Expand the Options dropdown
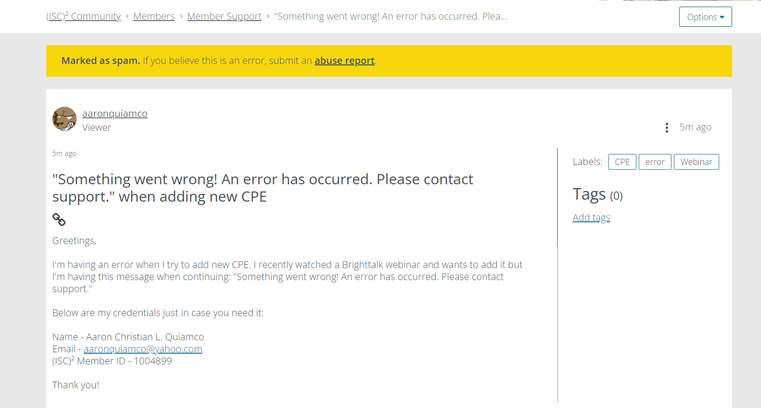 [705, 17]
